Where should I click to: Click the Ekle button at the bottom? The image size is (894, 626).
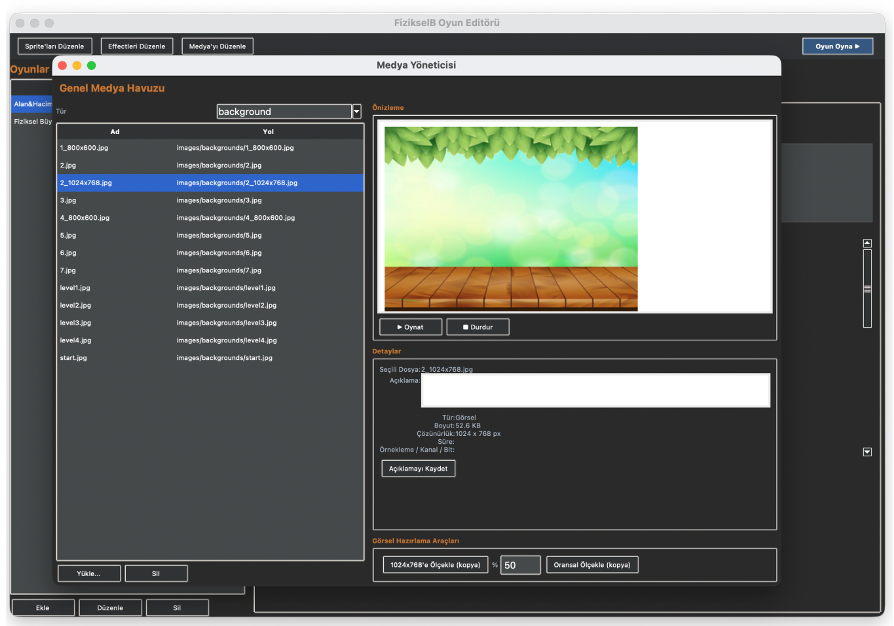[42, 607]
